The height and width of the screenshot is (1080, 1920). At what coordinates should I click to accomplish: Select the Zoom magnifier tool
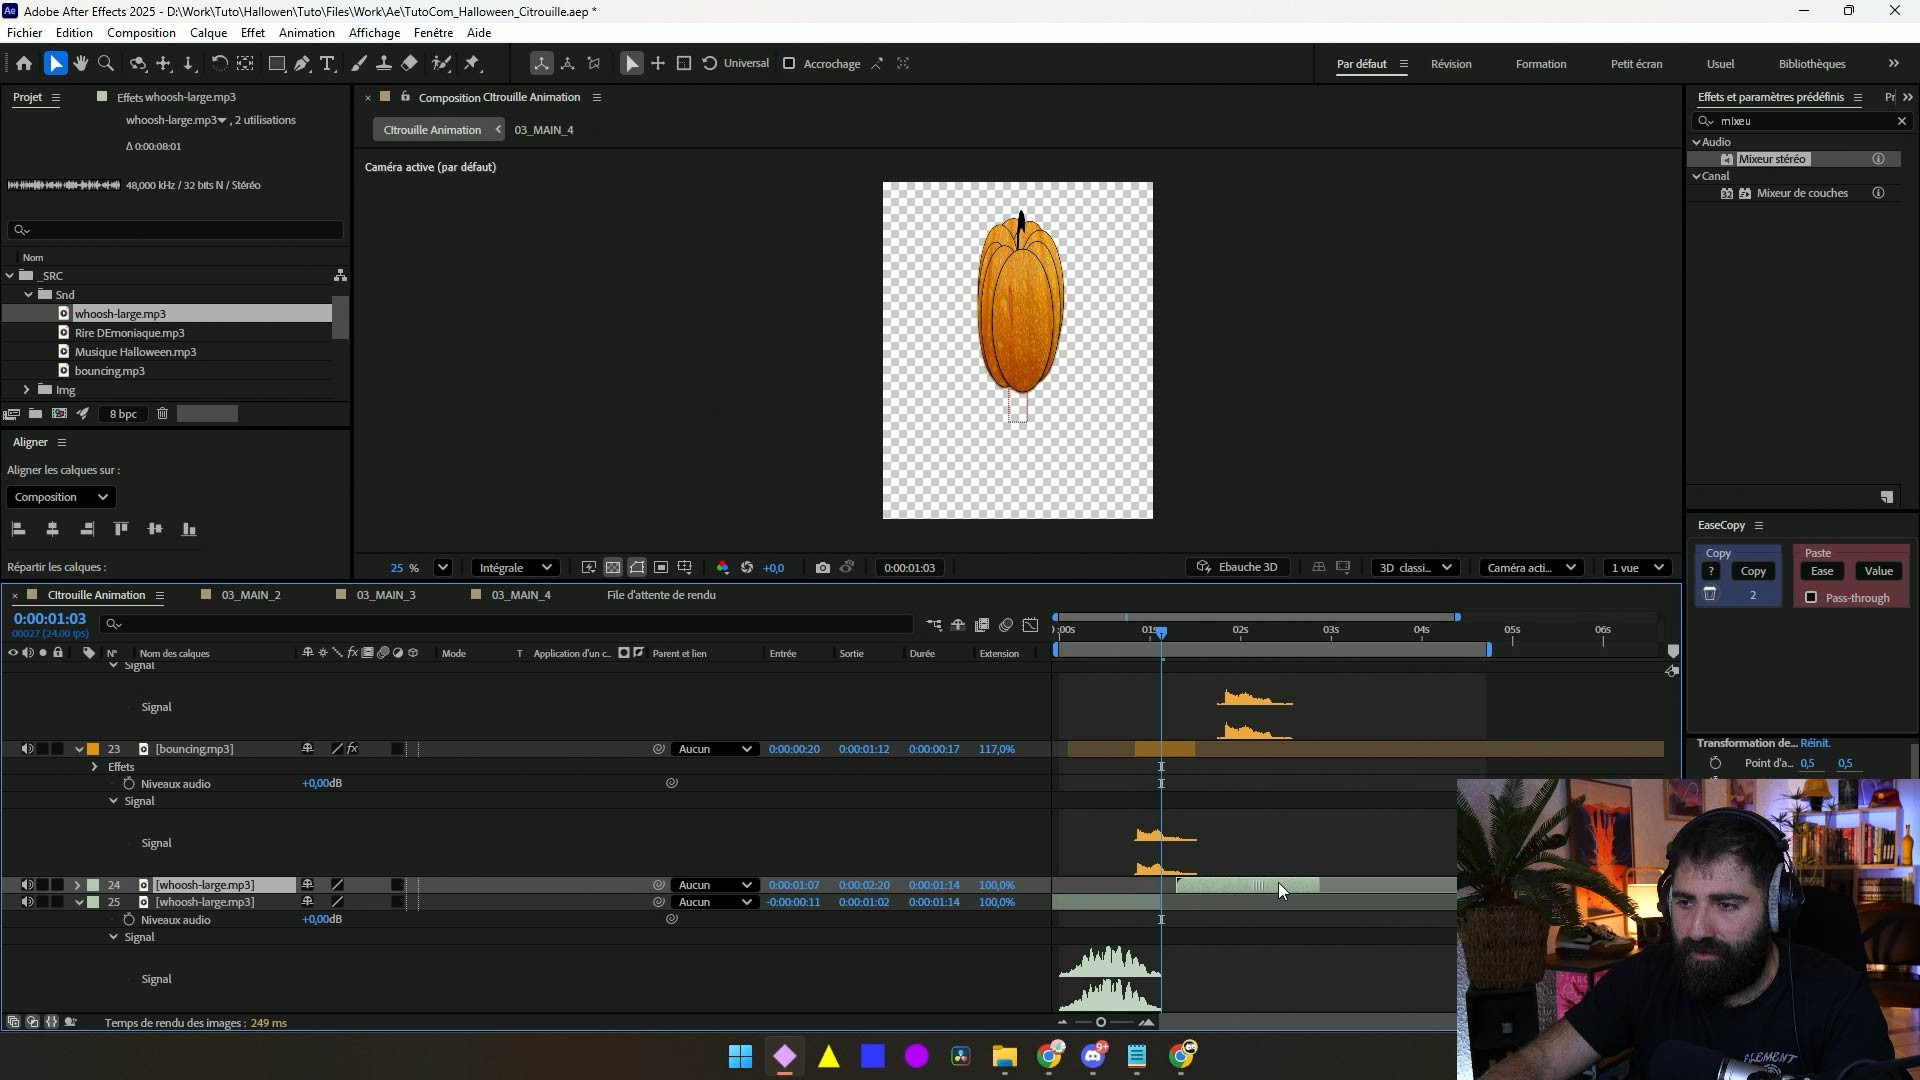106,64
